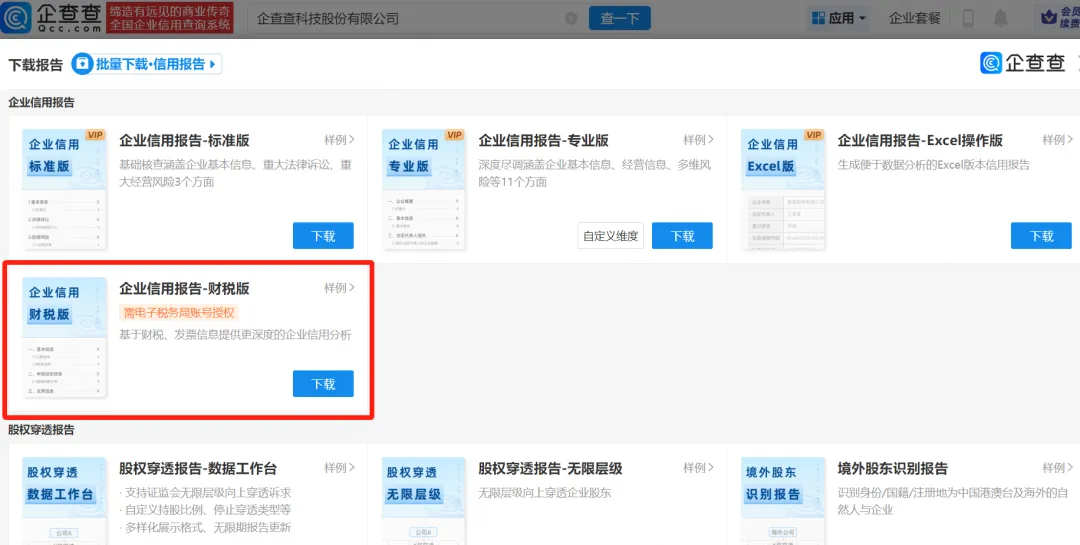Image resolution: width=1080 pixels, height=545 pixels.
Task: Click 自定义维度 for the 专业版 report
Action: [610, 236]
